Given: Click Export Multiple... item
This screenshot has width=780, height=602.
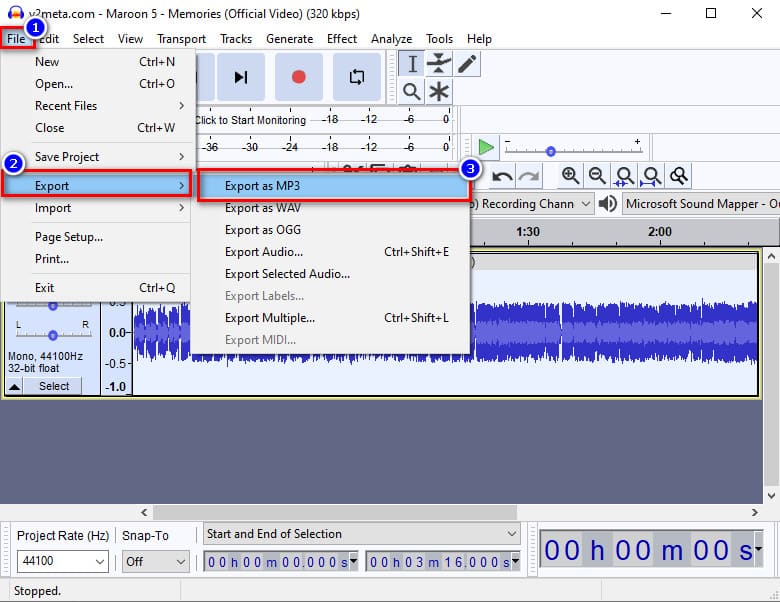Looking at the screenshot, I should click(x=333, y=317).
